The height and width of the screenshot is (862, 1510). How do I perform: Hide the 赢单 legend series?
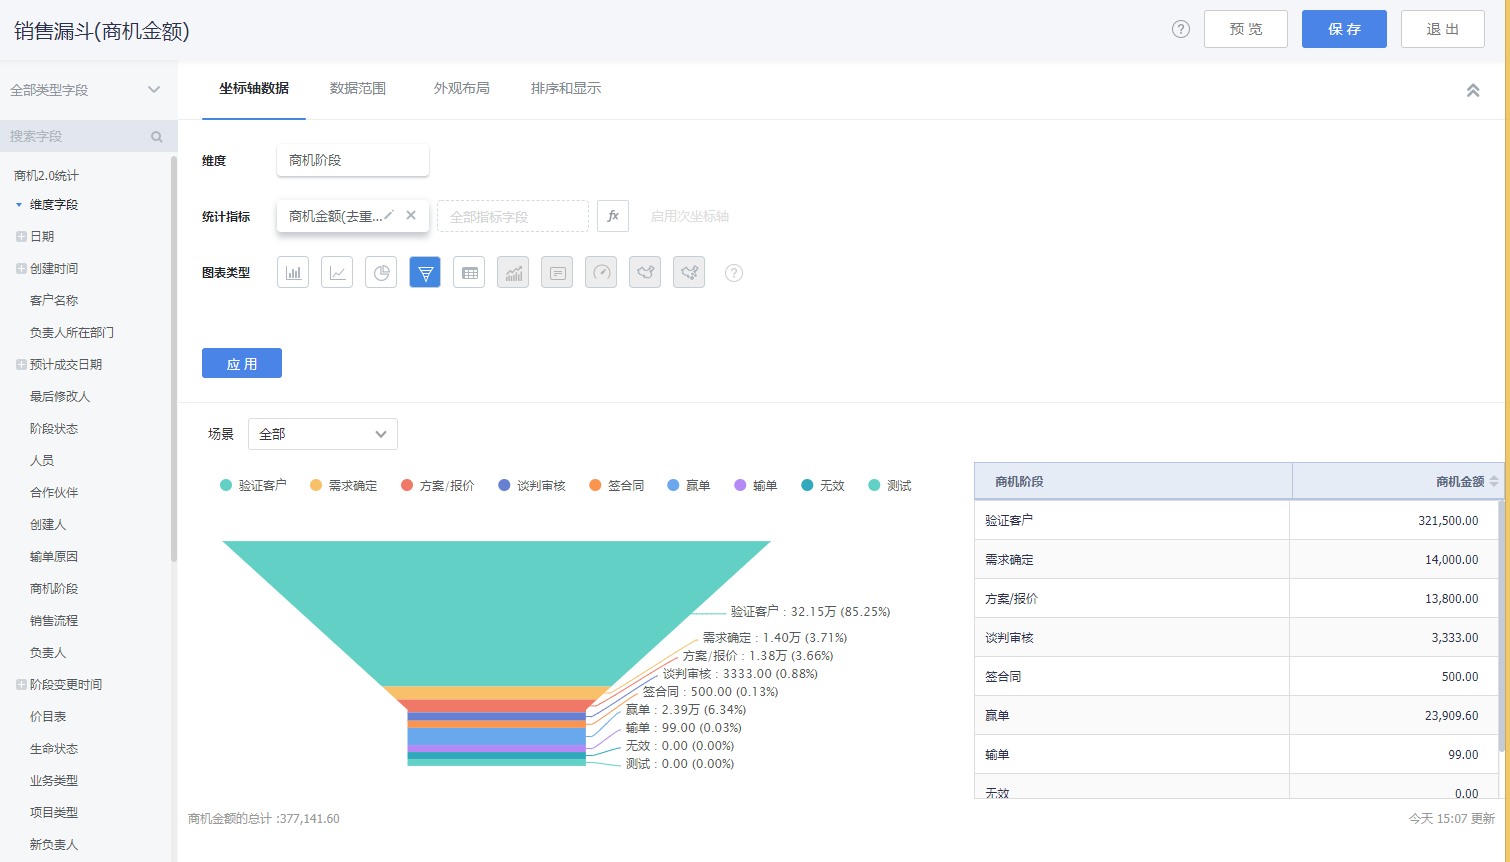click(x=689, y=486)
